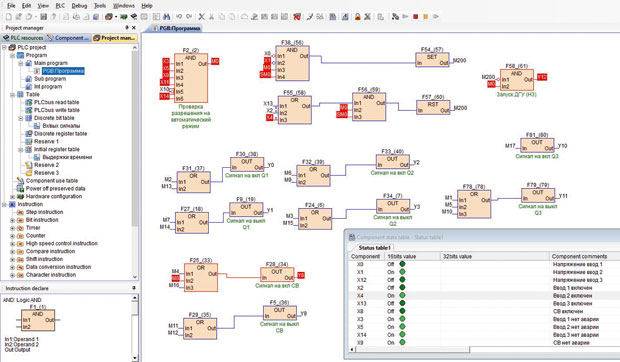The height and width of the screenshot is (362, 620).
Task: Click the padlock icon in toolbar
Action: tap(357, 17)
